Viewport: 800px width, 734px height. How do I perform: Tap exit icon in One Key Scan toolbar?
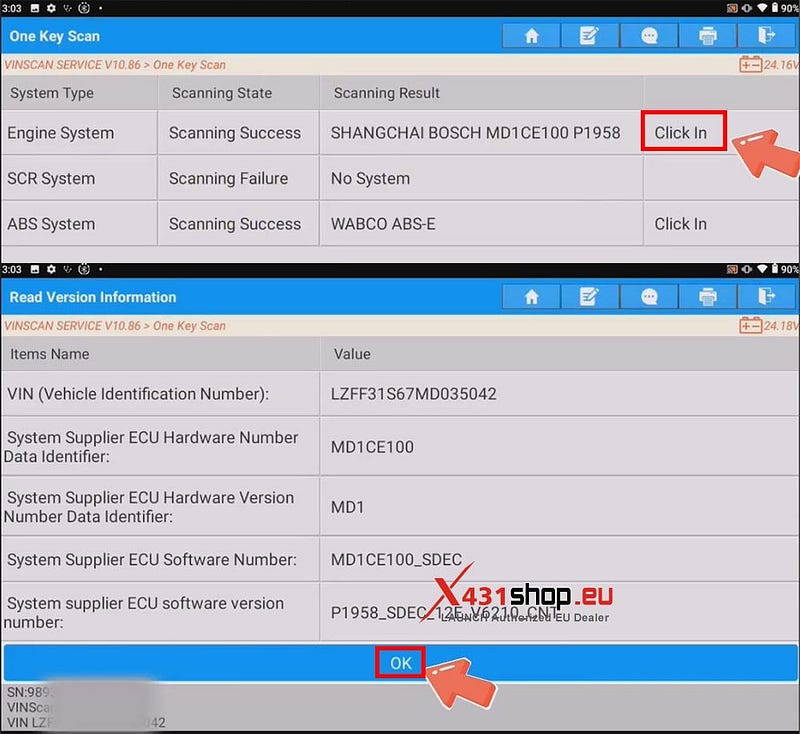point(767,36)
